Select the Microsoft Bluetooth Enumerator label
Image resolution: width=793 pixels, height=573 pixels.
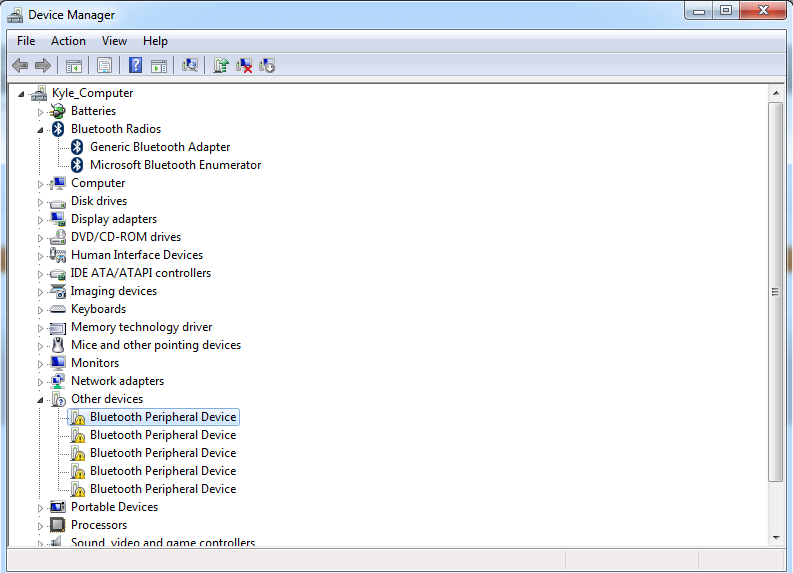click(x=175, y=165)
